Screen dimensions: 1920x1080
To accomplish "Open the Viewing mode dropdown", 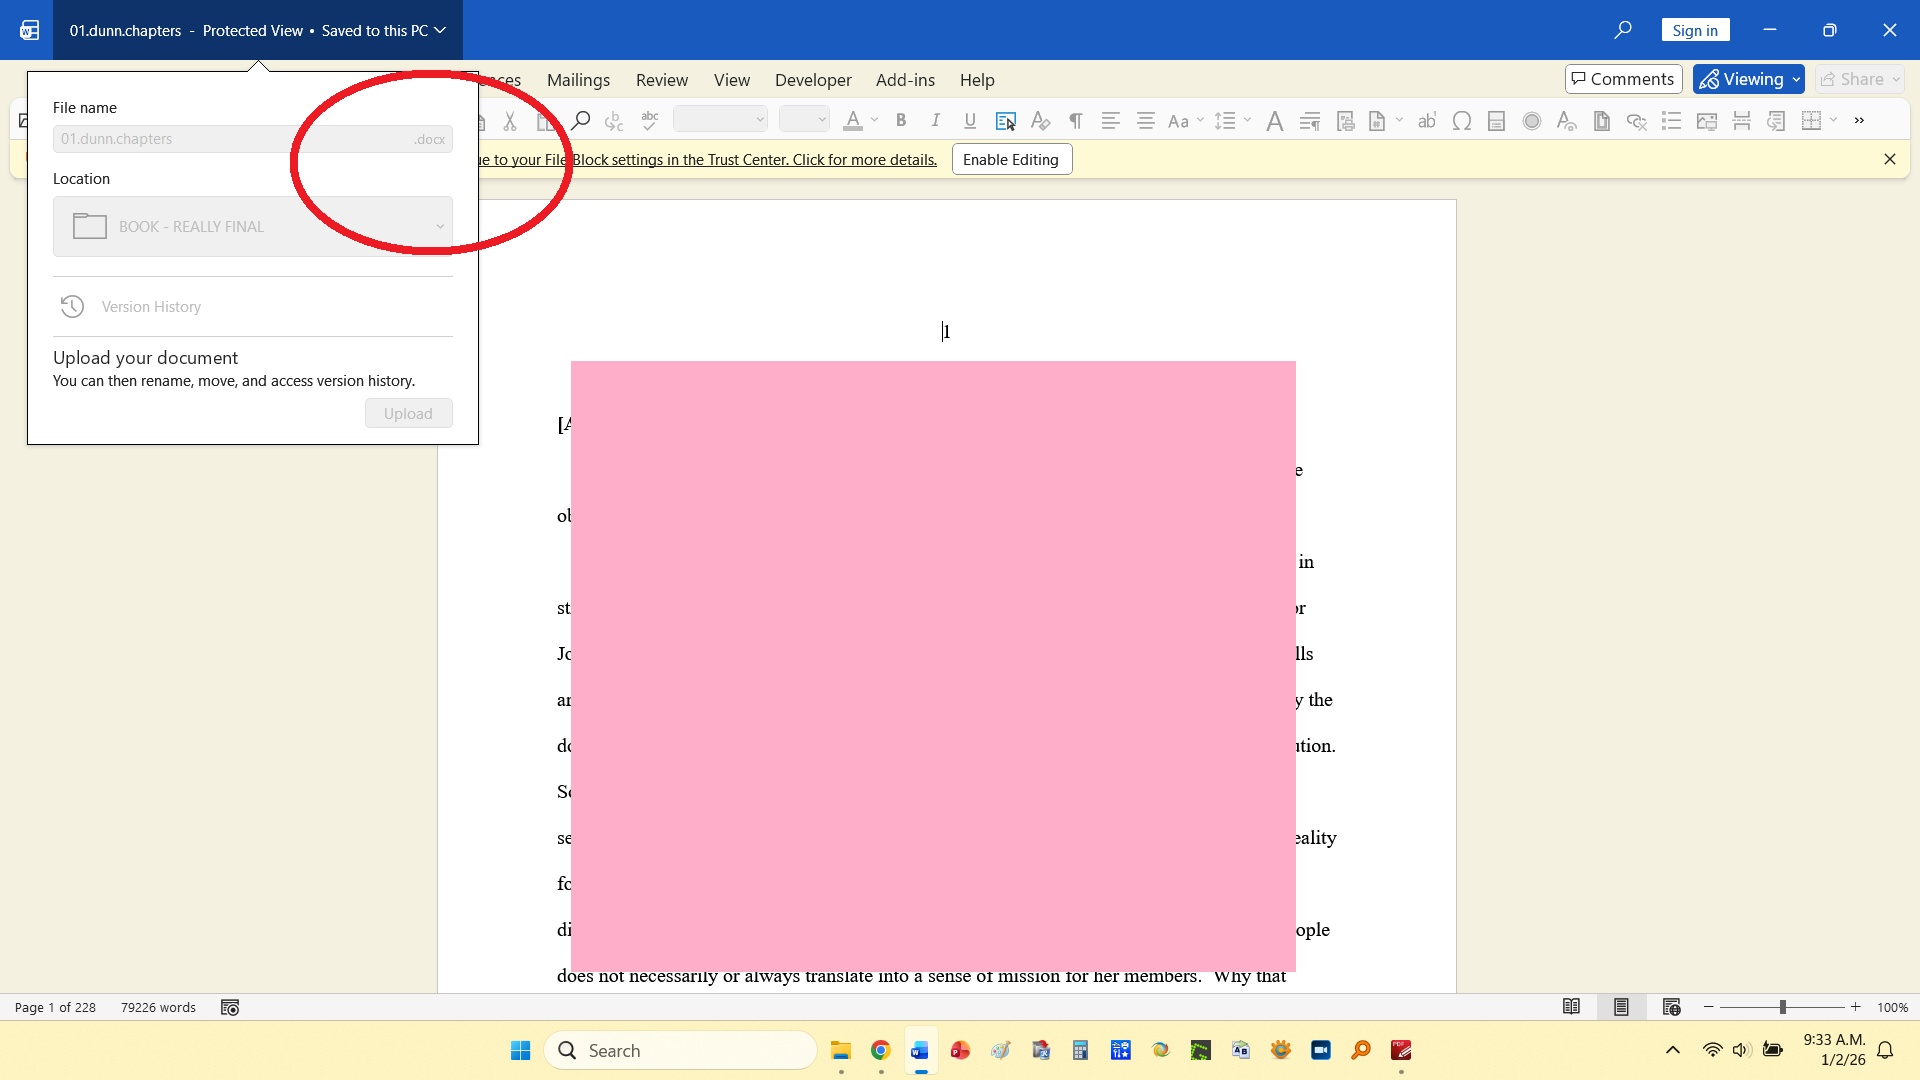I will point(1748,79).
